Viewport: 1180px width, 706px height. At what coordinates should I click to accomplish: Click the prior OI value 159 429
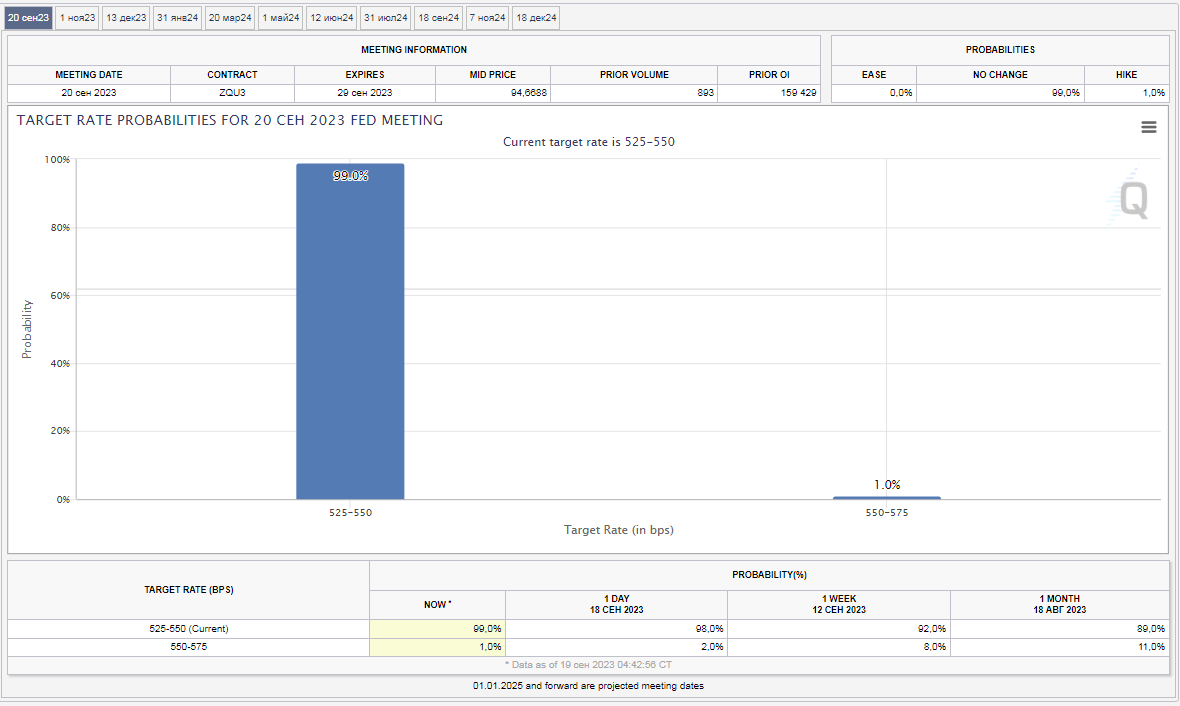pos(798,93)
